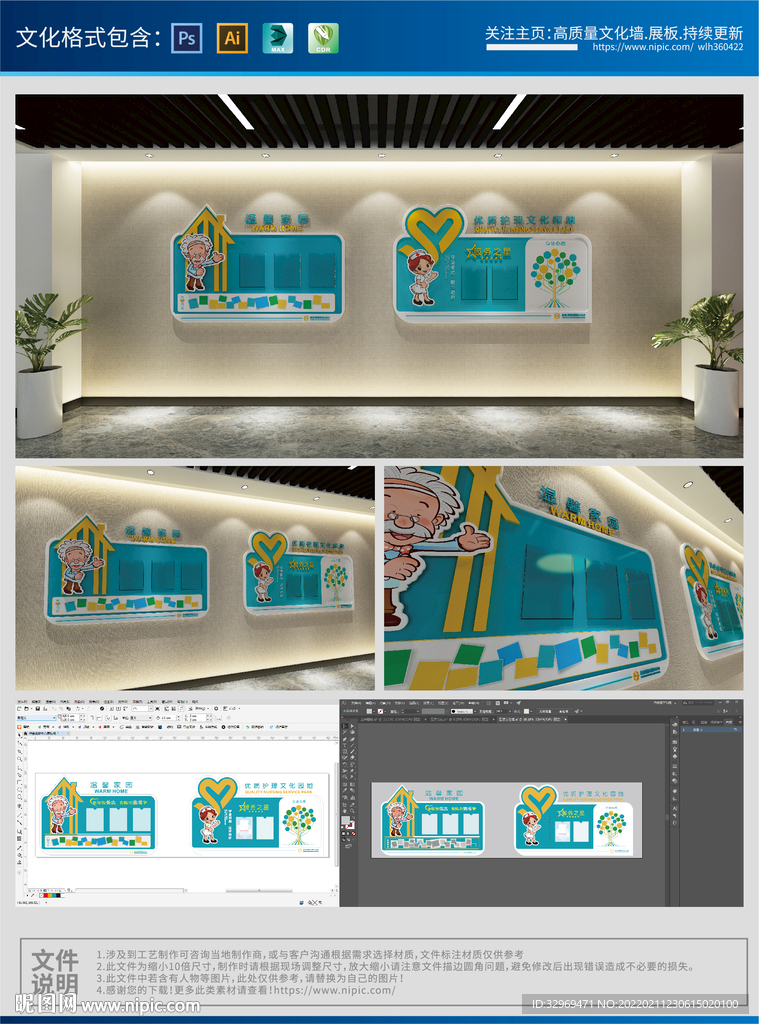Viewport: 759px width, 1024px height.
Task: Select the Crop tool in CorelDRAW toolbox
Action: (x=20, y=752)
